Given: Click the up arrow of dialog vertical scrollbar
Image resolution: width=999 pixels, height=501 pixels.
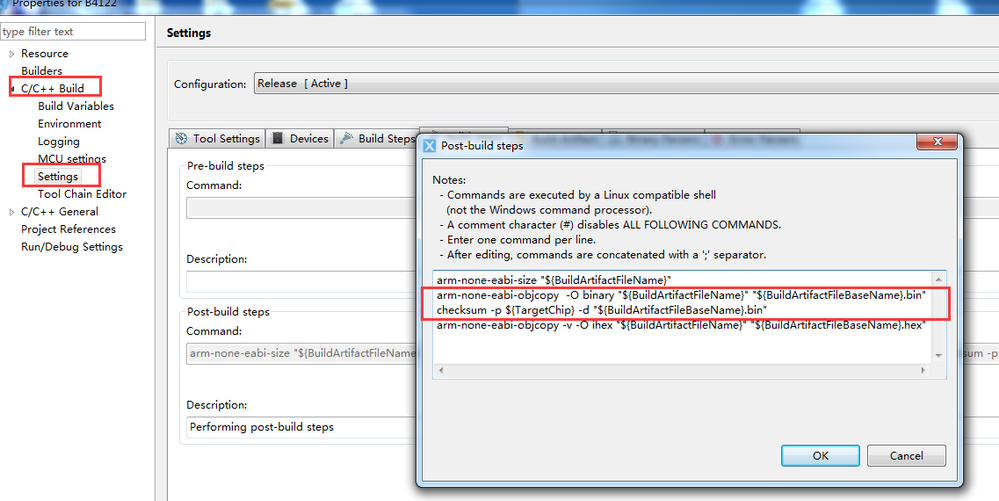Looking at the screenshot, I should (x=938, y=279).
